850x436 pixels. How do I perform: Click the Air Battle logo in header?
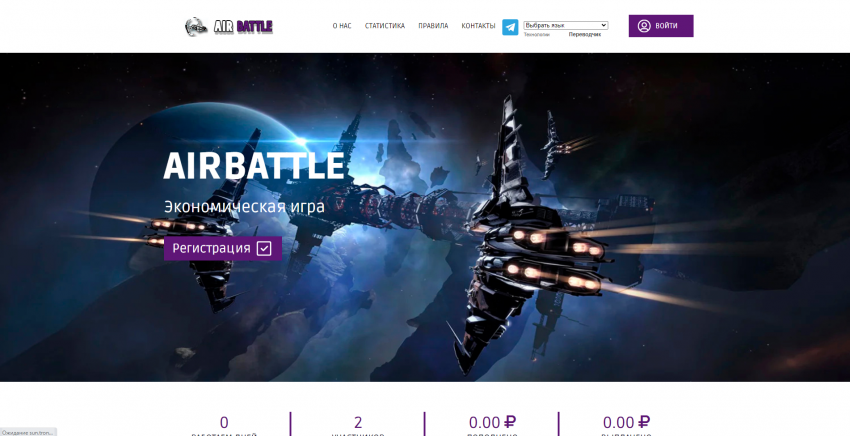[229, 26]
